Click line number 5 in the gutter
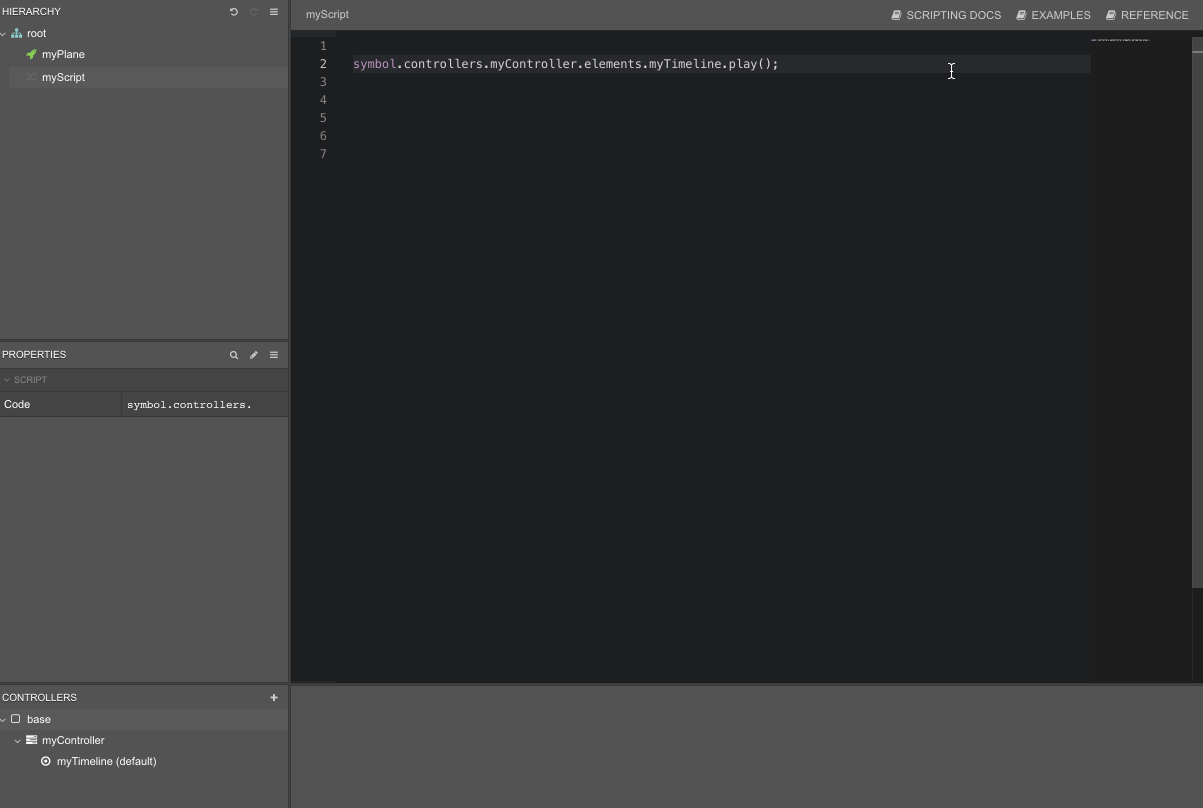The height and width of the screenshot is (808, 1203). [323, 118]
